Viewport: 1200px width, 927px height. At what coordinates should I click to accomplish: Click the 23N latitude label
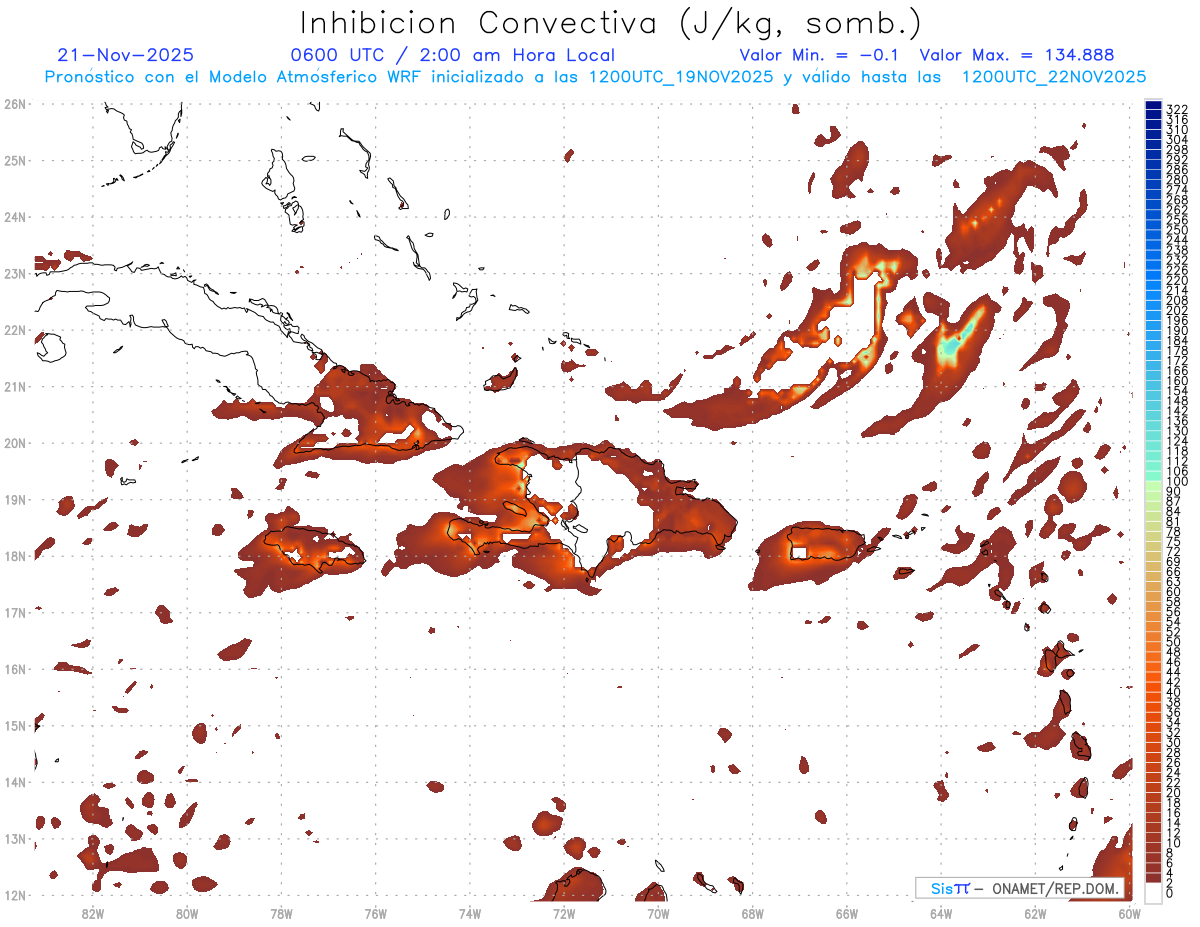click(15, 273)
